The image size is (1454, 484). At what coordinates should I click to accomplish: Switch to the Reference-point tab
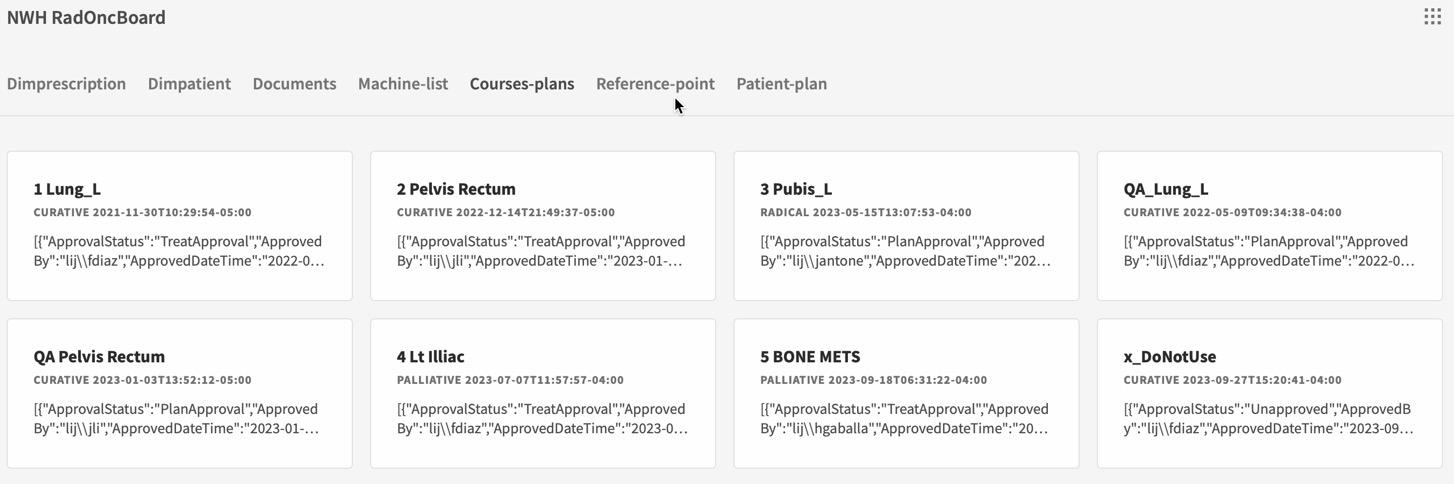(655, 84)
